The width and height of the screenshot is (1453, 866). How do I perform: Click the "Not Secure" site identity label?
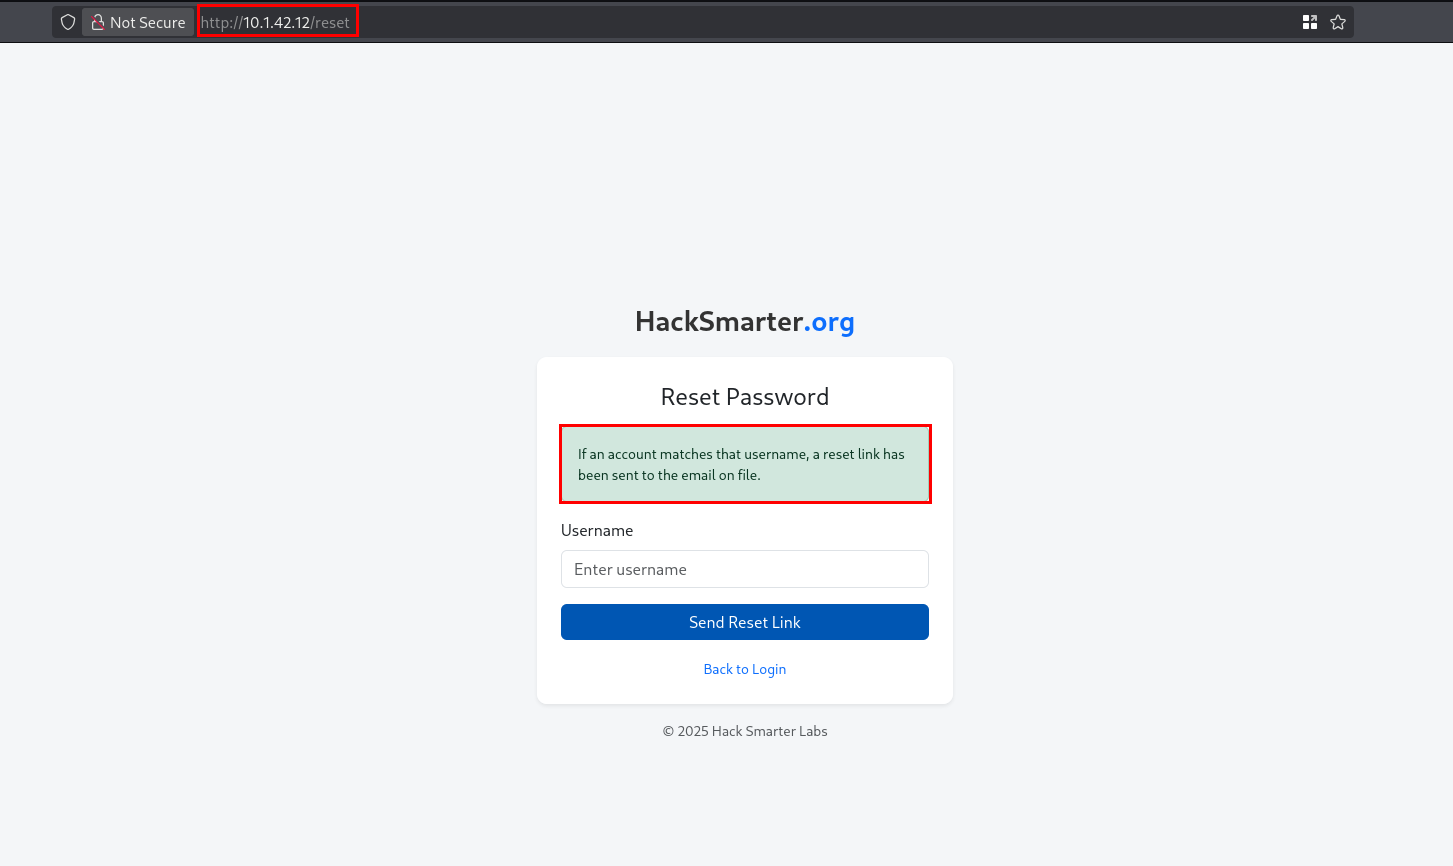[x=147, y=22]
